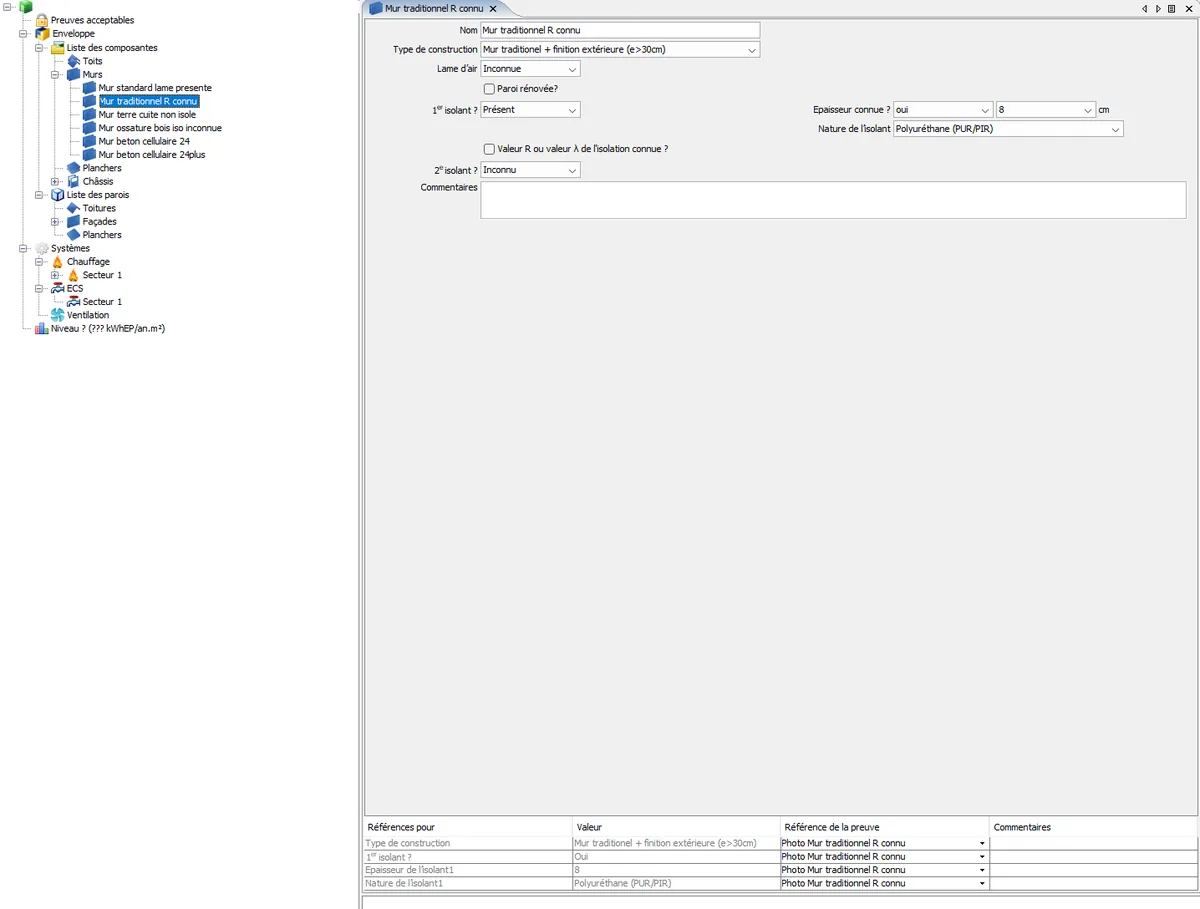Enable the Paroi rénovée checkbox
Viewport: 1200px width, 909px height.
coord(489,89)
